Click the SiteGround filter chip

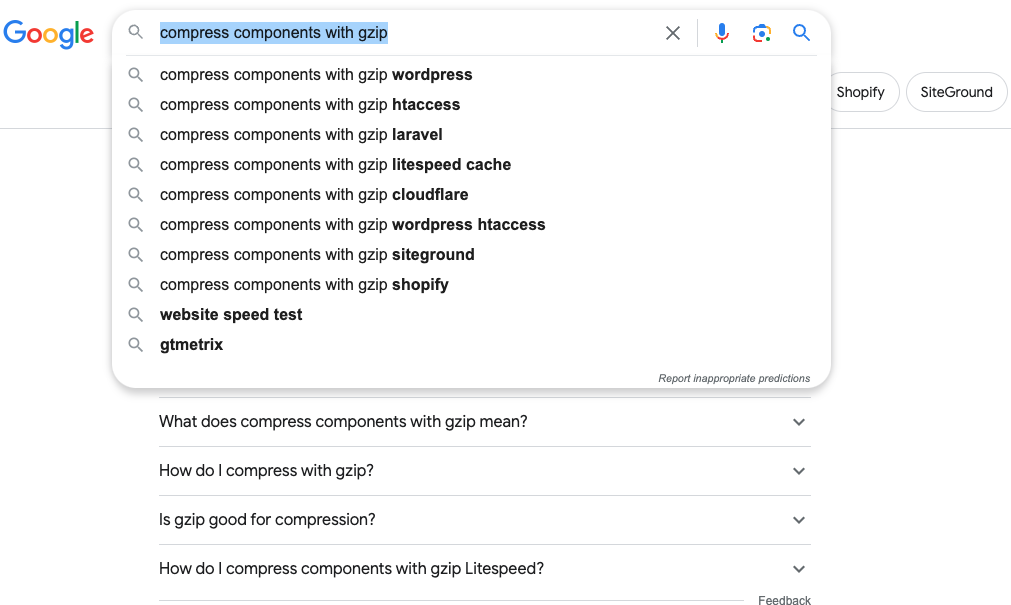tap(956, 92)
